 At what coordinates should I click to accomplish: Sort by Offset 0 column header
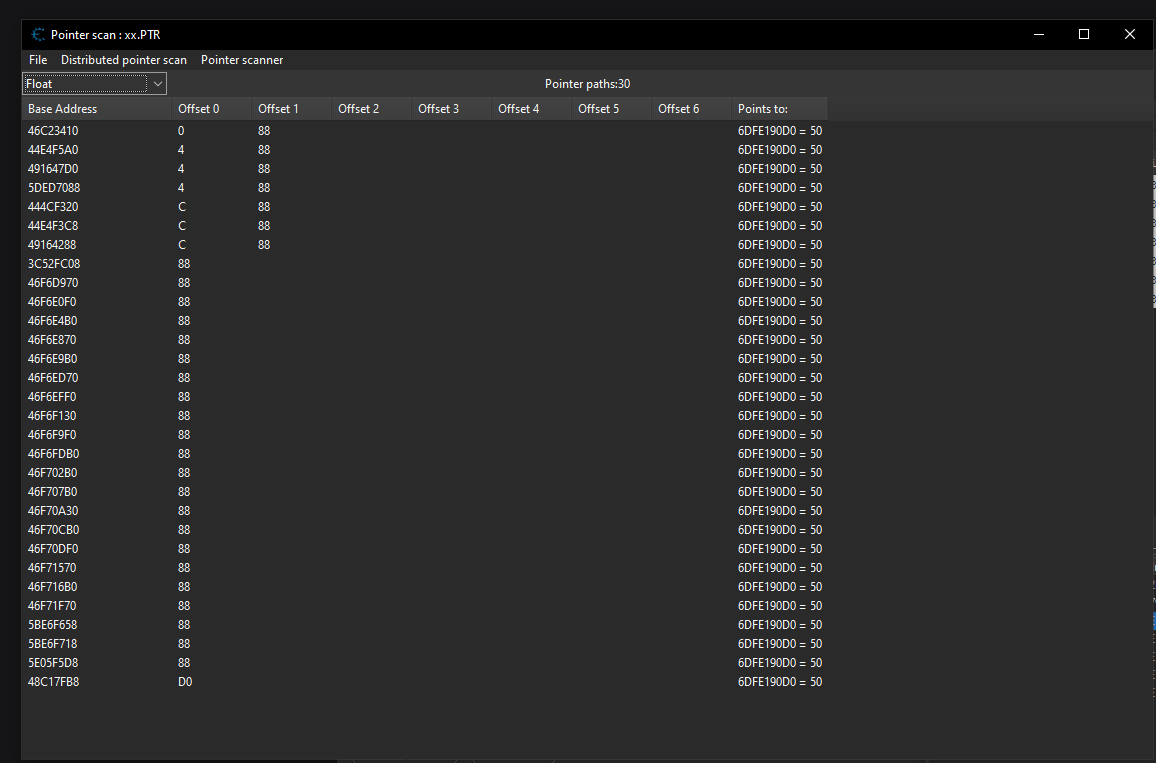coord(212,108)
